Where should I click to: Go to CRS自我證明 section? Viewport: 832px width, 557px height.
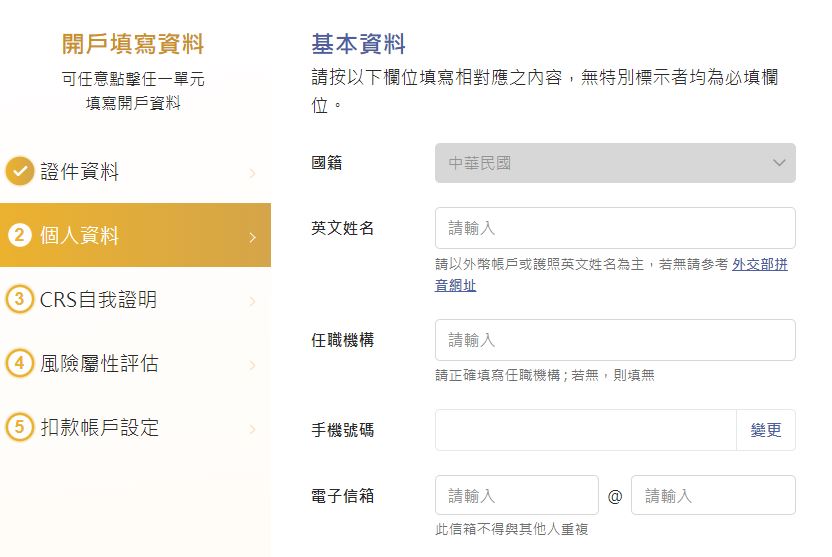pyautogui.click(x=98, y=300)
